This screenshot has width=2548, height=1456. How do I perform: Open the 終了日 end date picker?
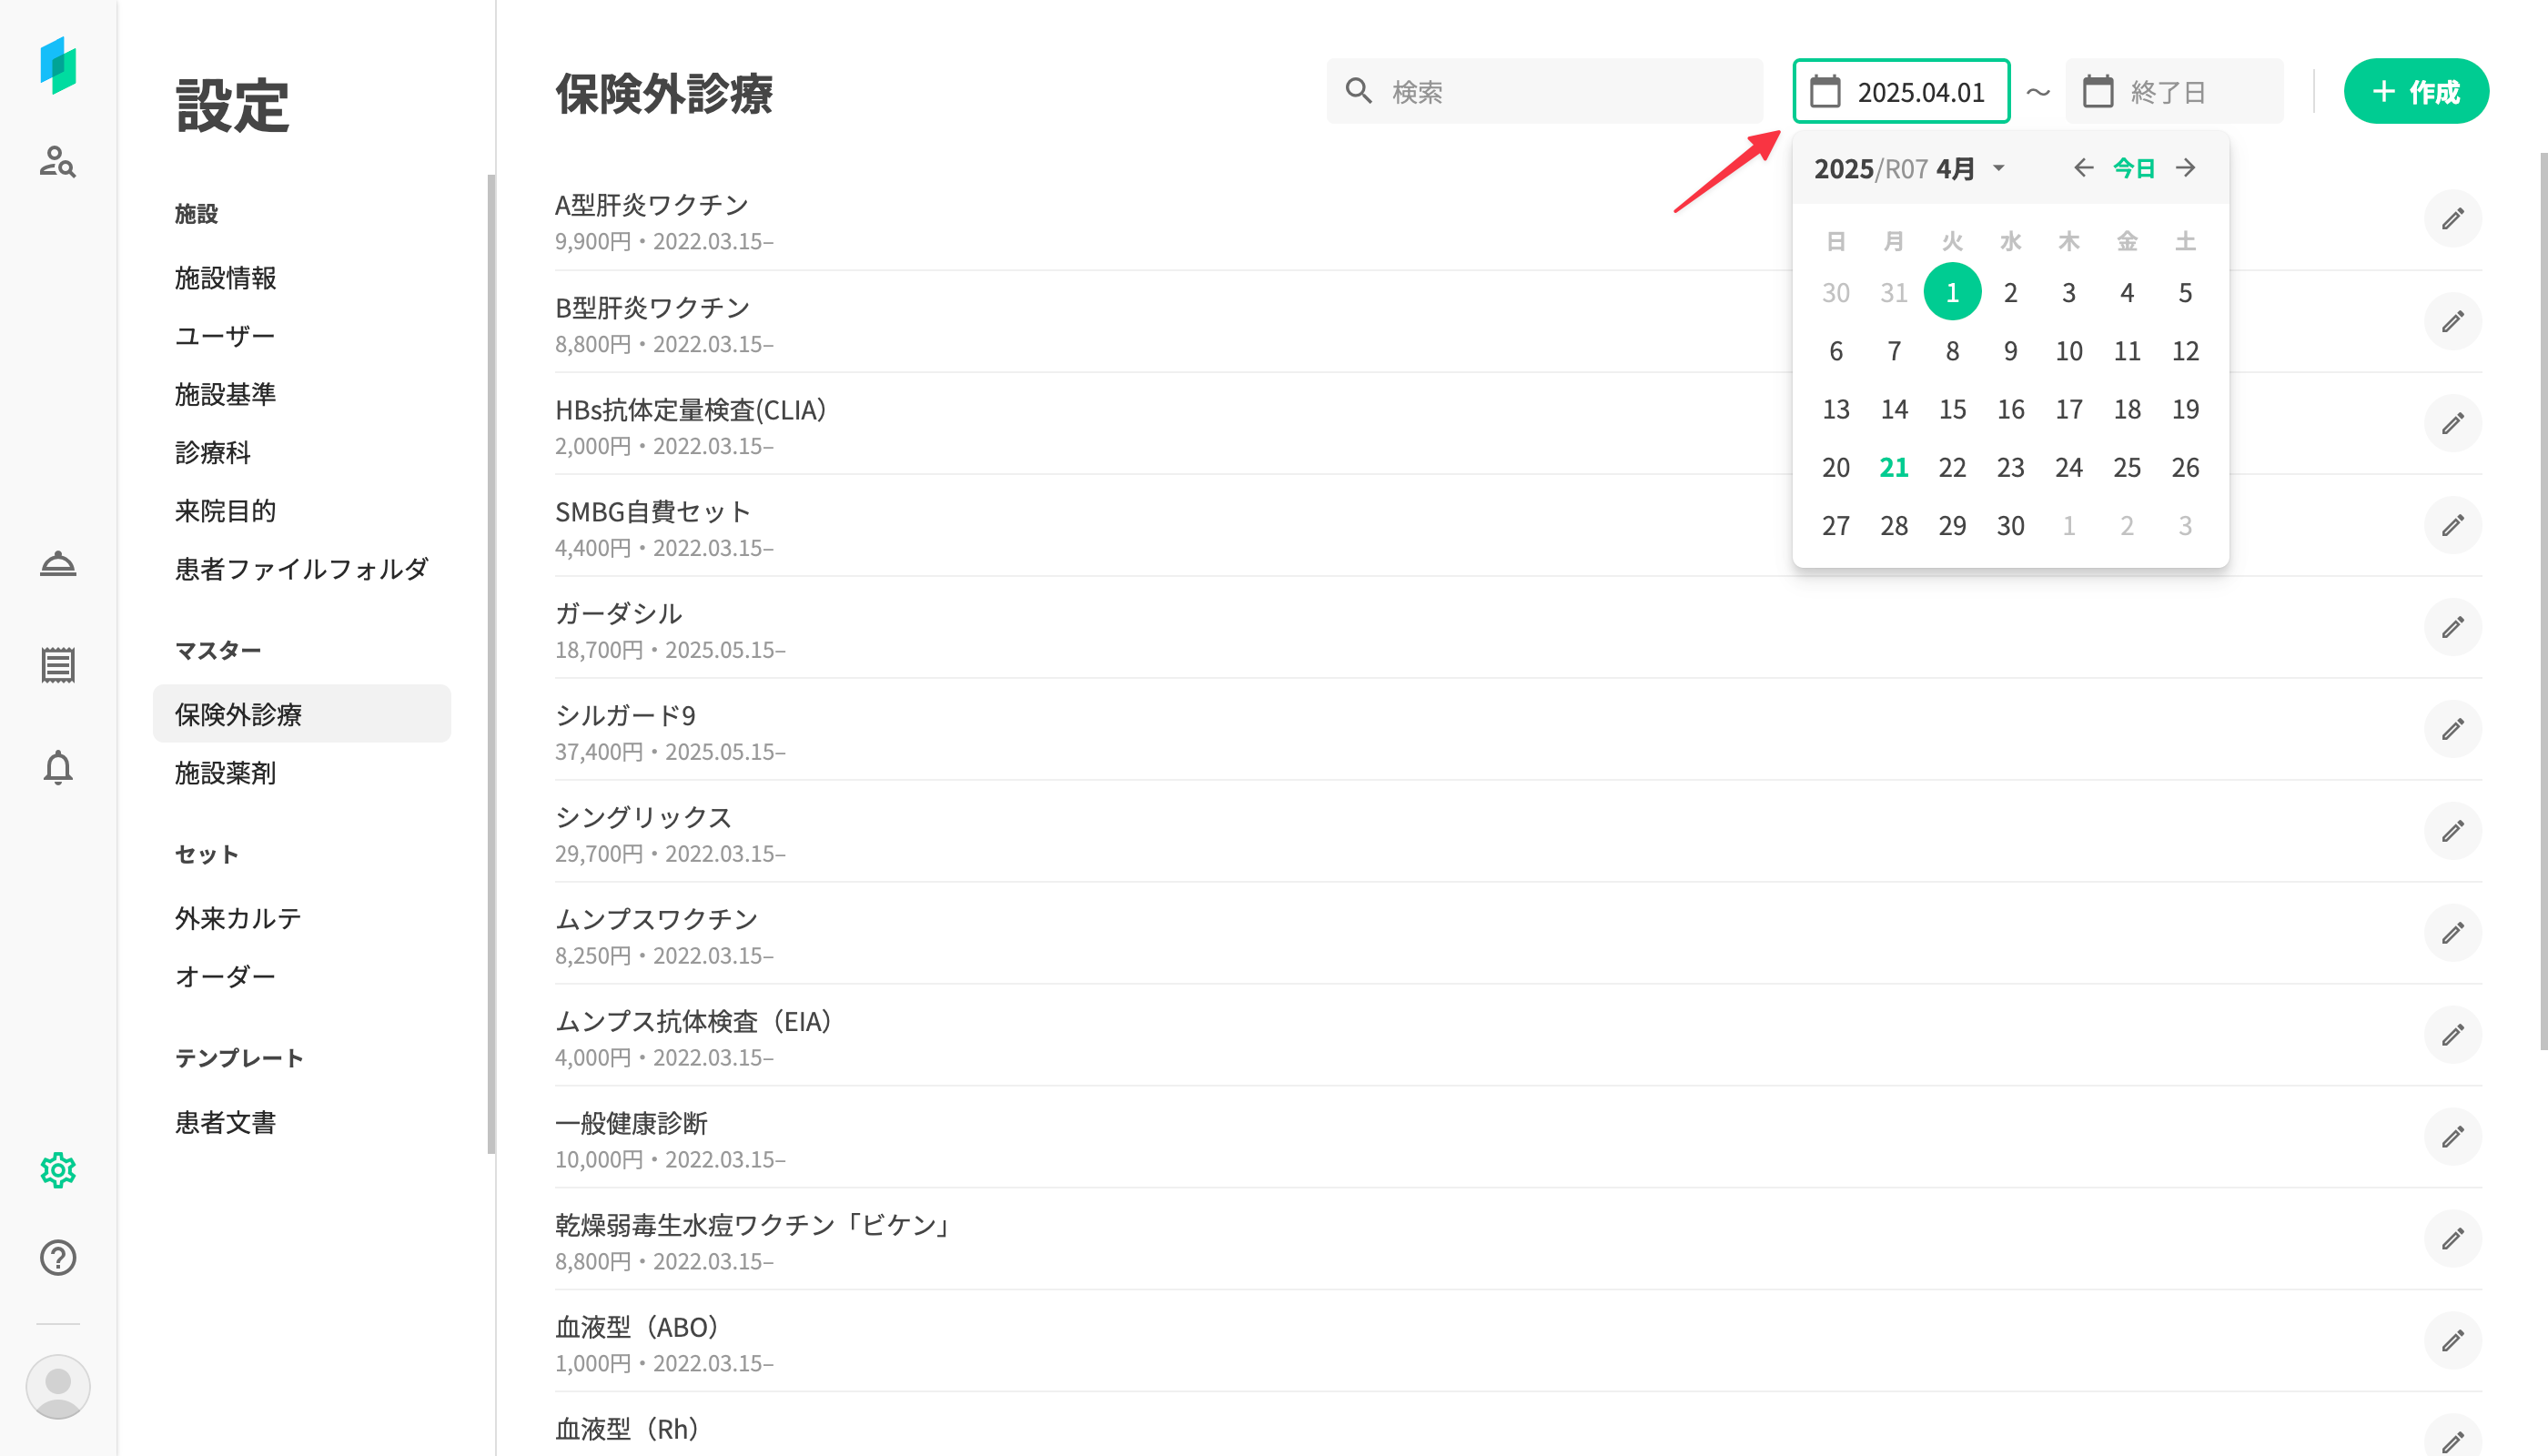tap(2173, 92)
